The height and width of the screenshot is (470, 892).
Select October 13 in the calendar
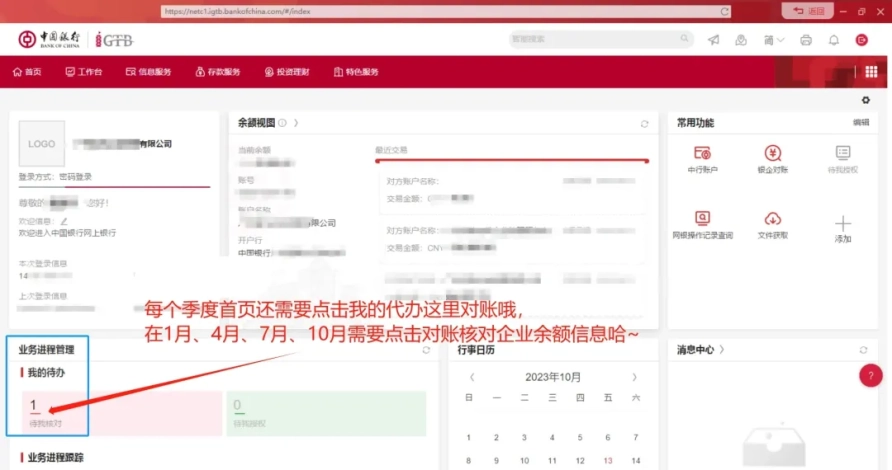608,460
